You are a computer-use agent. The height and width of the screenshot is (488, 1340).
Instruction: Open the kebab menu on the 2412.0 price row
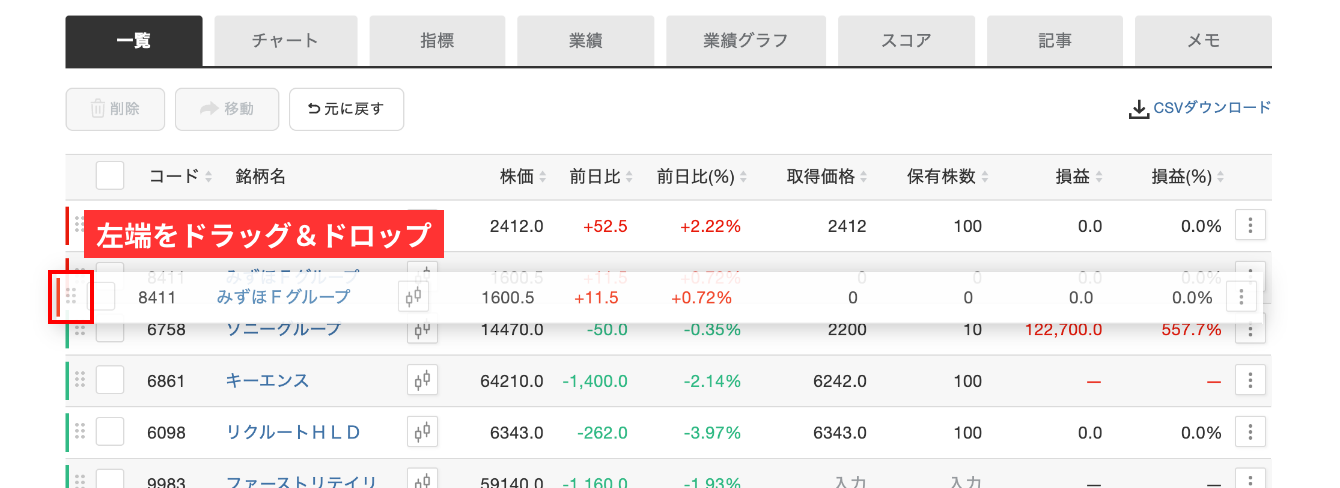[x=1251, y=225]
